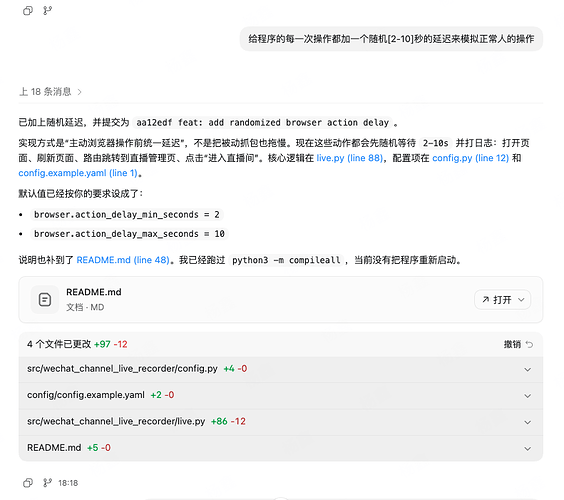Open the dropdown arrow beside 打开
564x500 pixels.
521,300
